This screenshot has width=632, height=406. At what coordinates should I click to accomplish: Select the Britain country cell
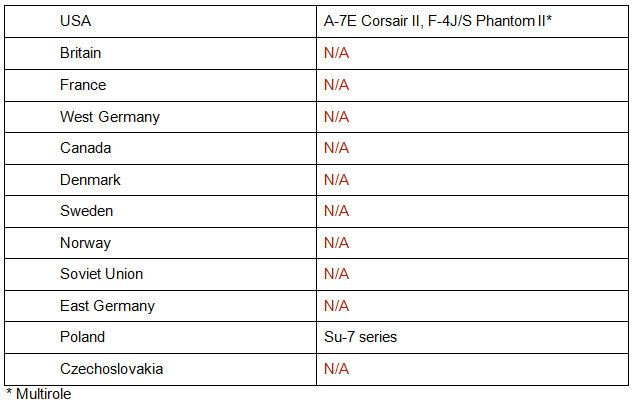pyautogui.click(x=81, y=53)
